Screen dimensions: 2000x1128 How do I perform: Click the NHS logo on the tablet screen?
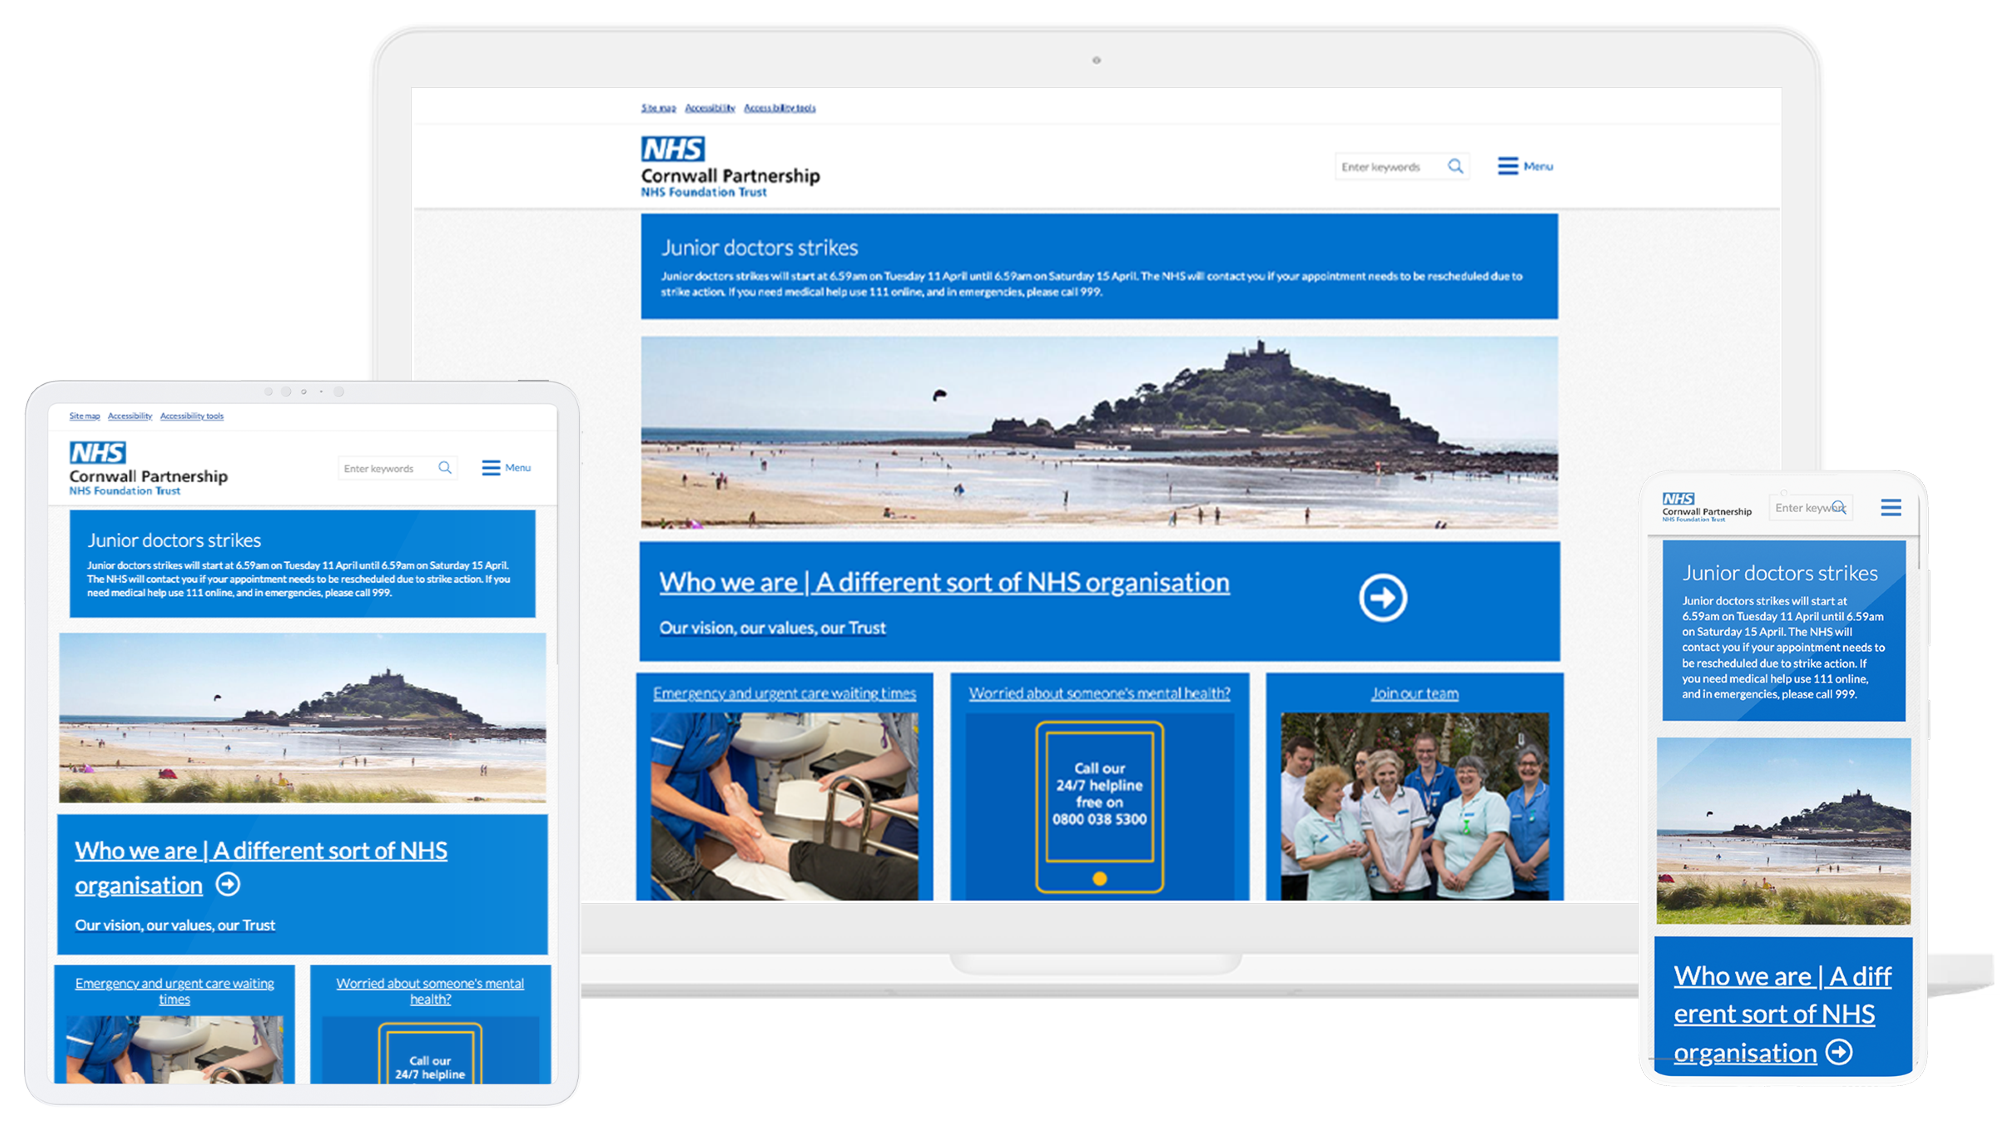pyautogui.click(x=98, y=453)
